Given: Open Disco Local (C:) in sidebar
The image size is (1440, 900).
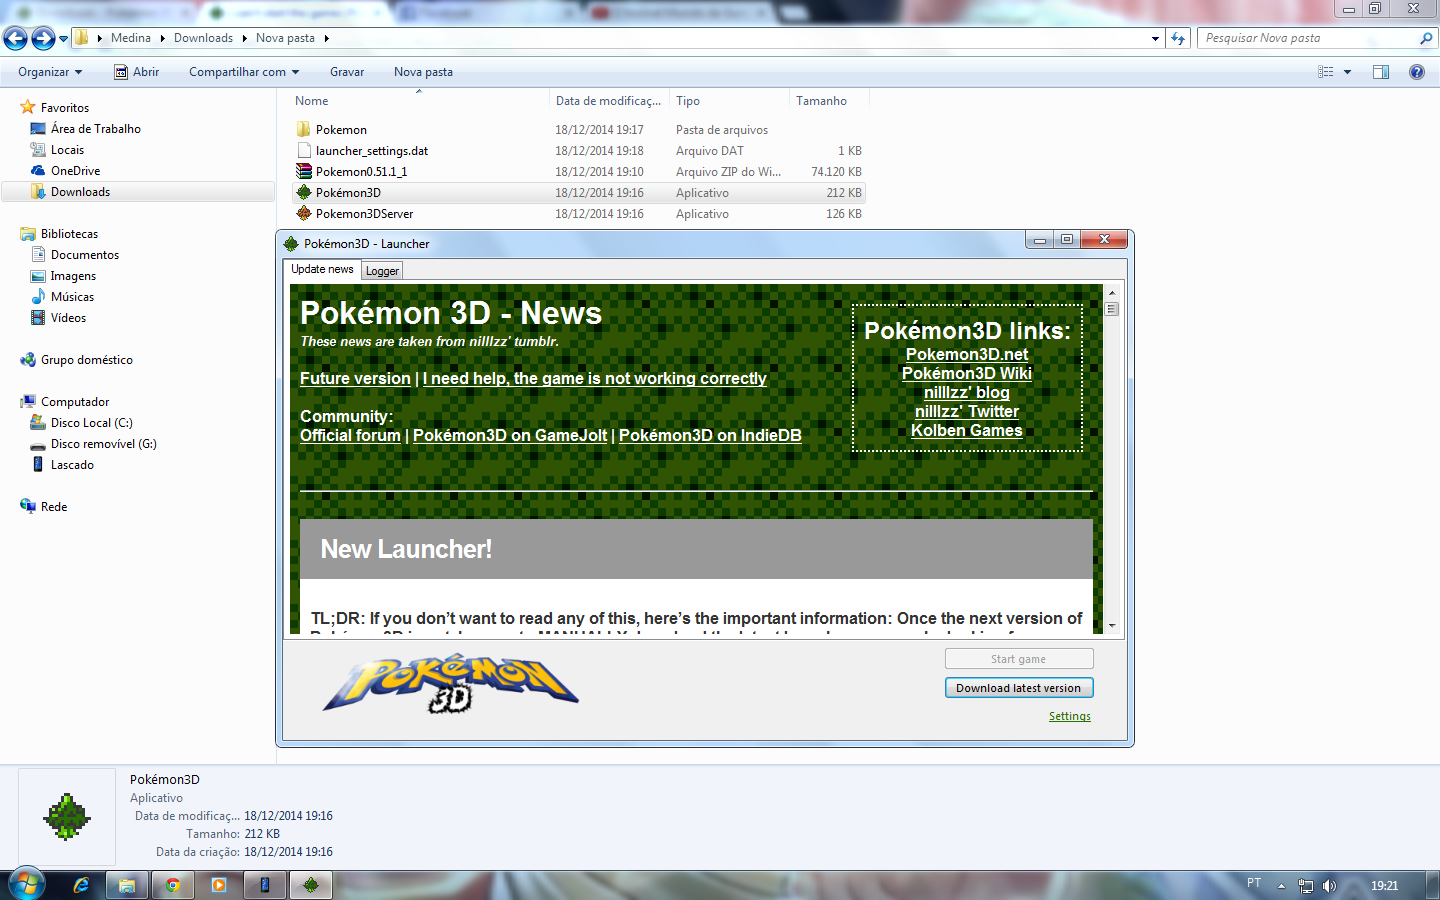Looking at the screenshot, I should (x=91, y=423).
